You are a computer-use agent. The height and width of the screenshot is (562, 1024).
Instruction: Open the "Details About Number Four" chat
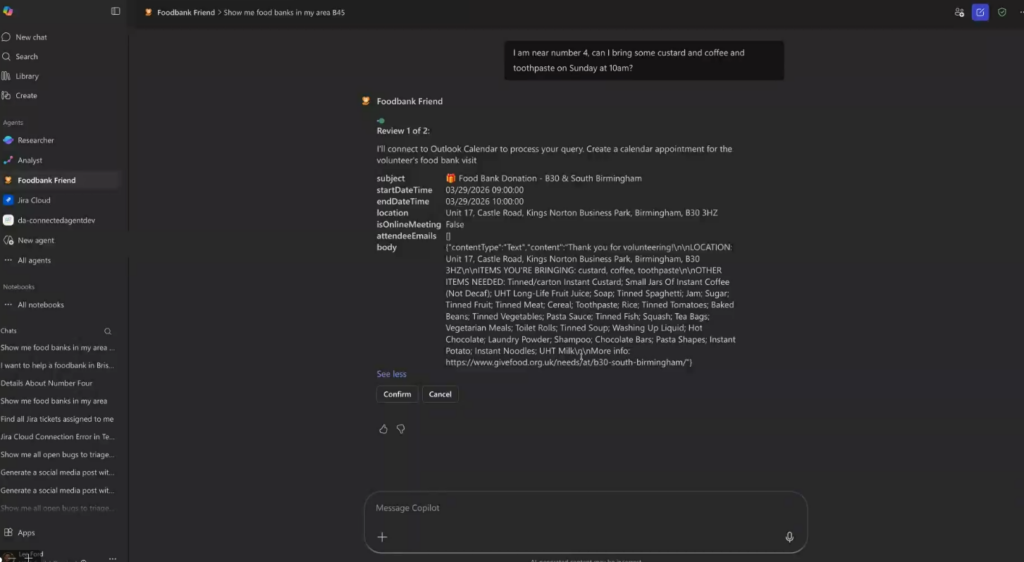[47, 383]
